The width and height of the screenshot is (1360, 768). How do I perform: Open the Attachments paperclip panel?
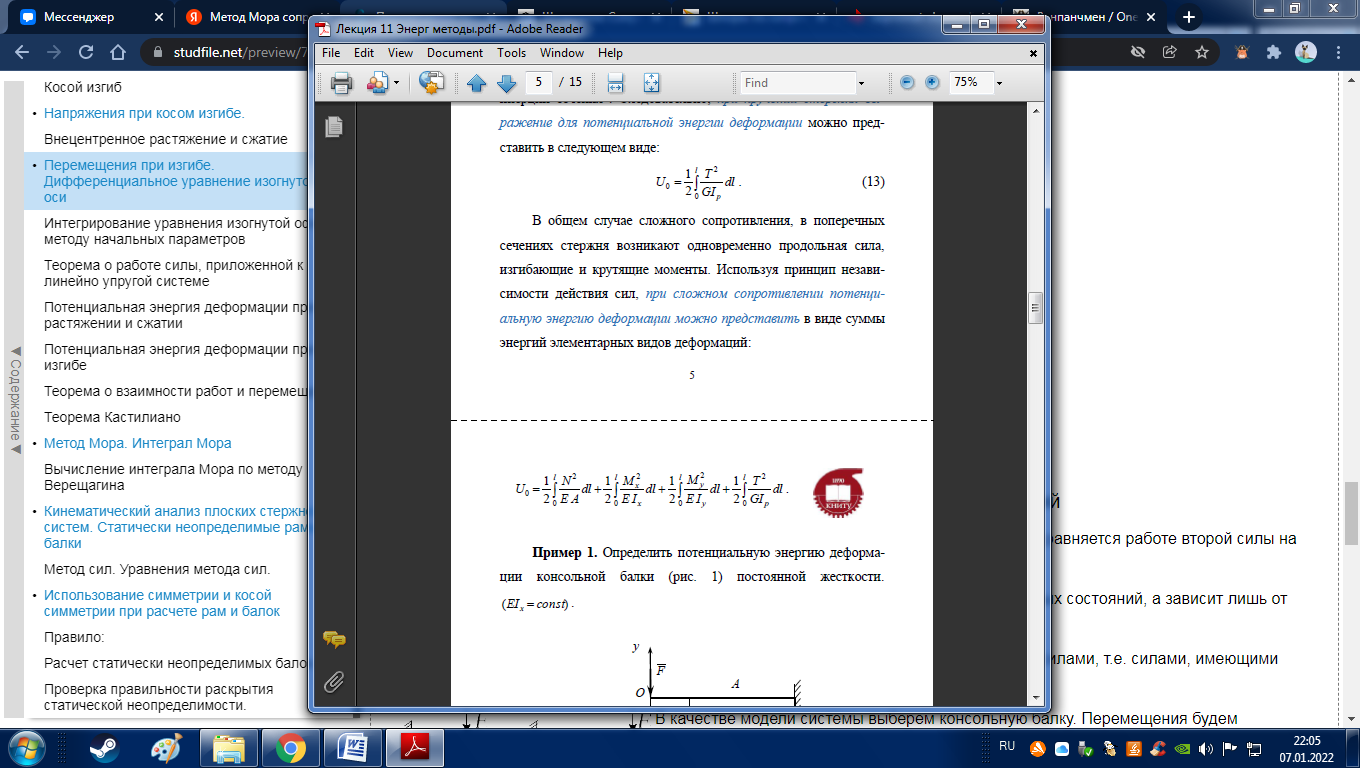(x=334, y=682)
